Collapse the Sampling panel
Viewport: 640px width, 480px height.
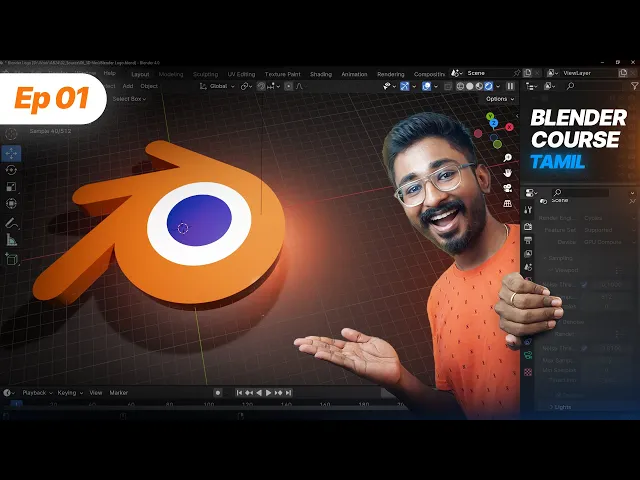(x=558, y=258)
